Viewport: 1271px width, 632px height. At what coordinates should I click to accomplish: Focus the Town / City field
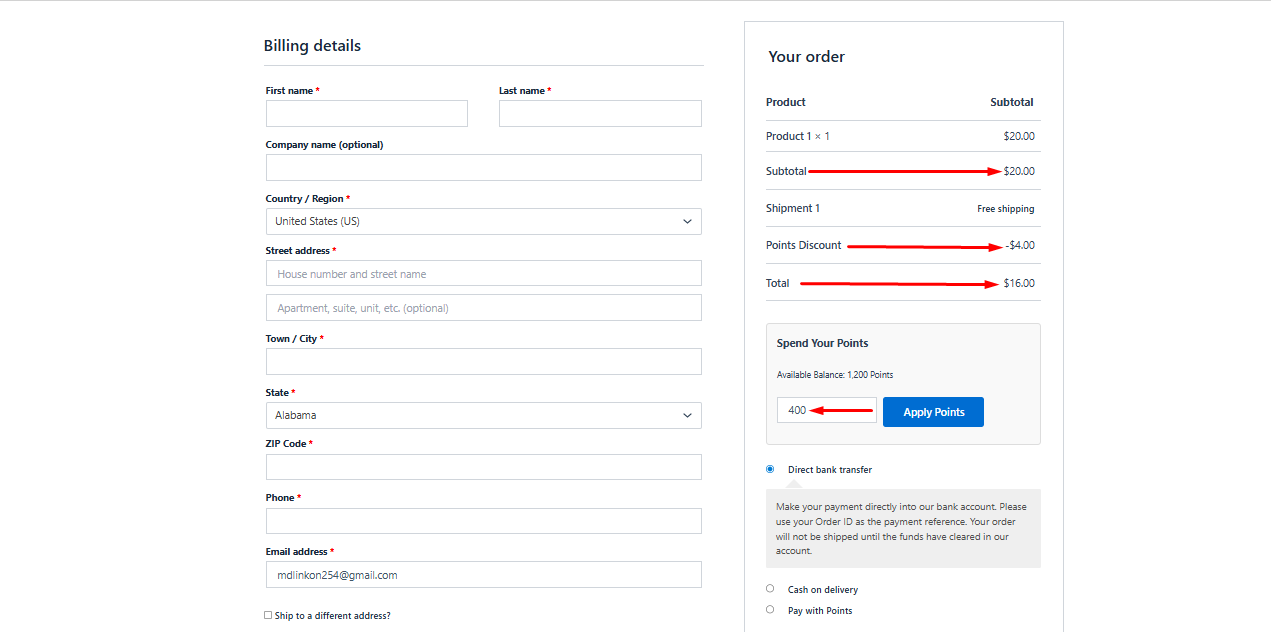tap(484, 361)
